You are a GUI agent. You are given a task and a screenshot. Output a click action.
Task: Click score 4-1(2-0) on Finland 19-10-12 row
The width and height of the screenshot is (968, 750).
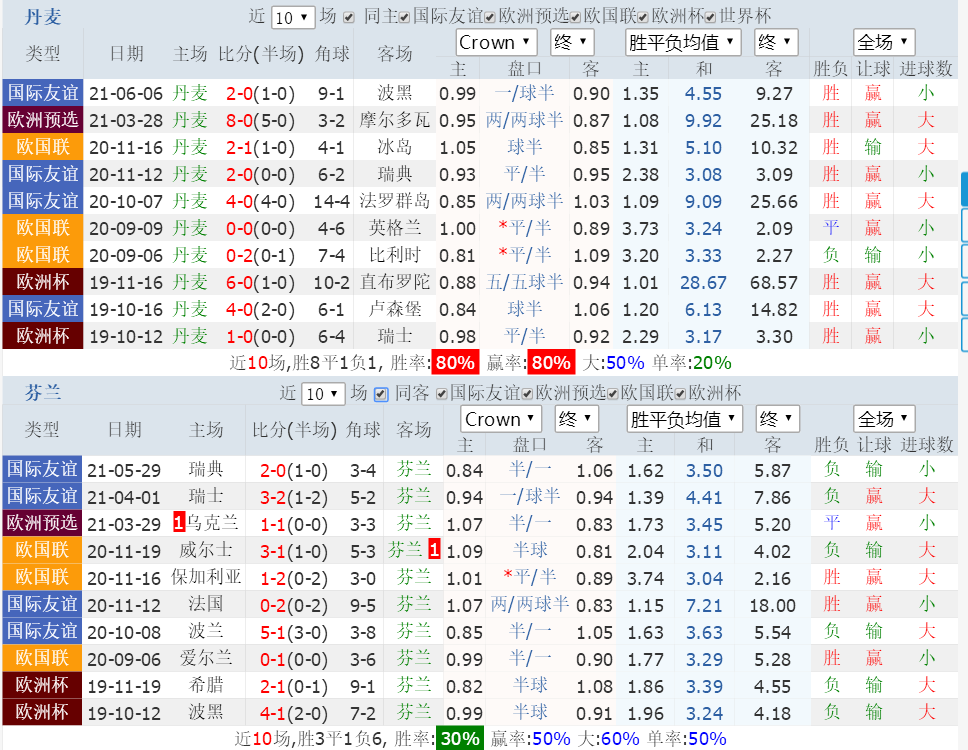[294, 714]
